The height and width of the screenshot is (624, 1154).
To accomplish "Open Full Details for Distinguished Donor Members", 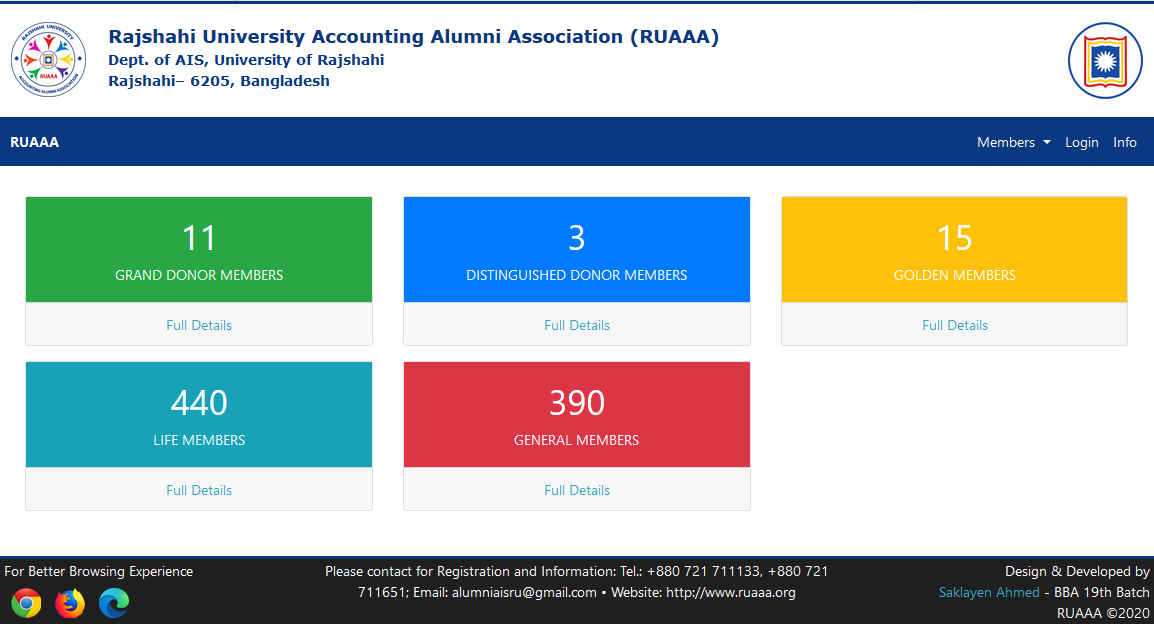I will point(577,325).
